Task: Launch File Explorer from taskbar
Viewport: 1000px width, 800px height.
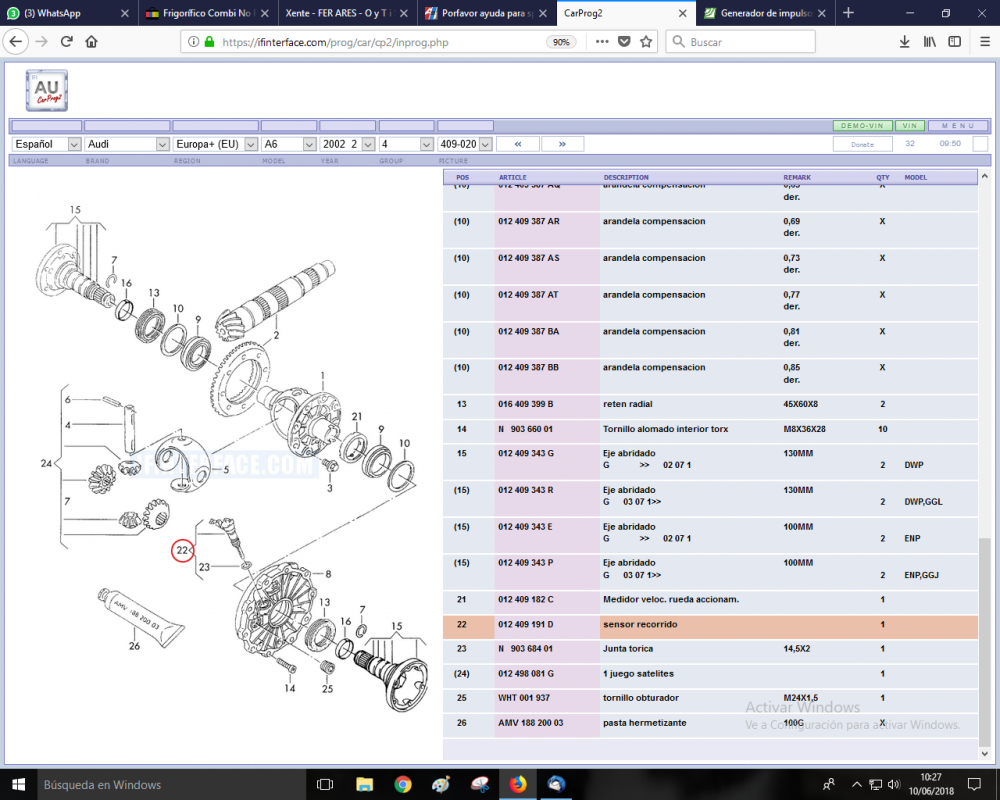Action: [x=364, y=785]
